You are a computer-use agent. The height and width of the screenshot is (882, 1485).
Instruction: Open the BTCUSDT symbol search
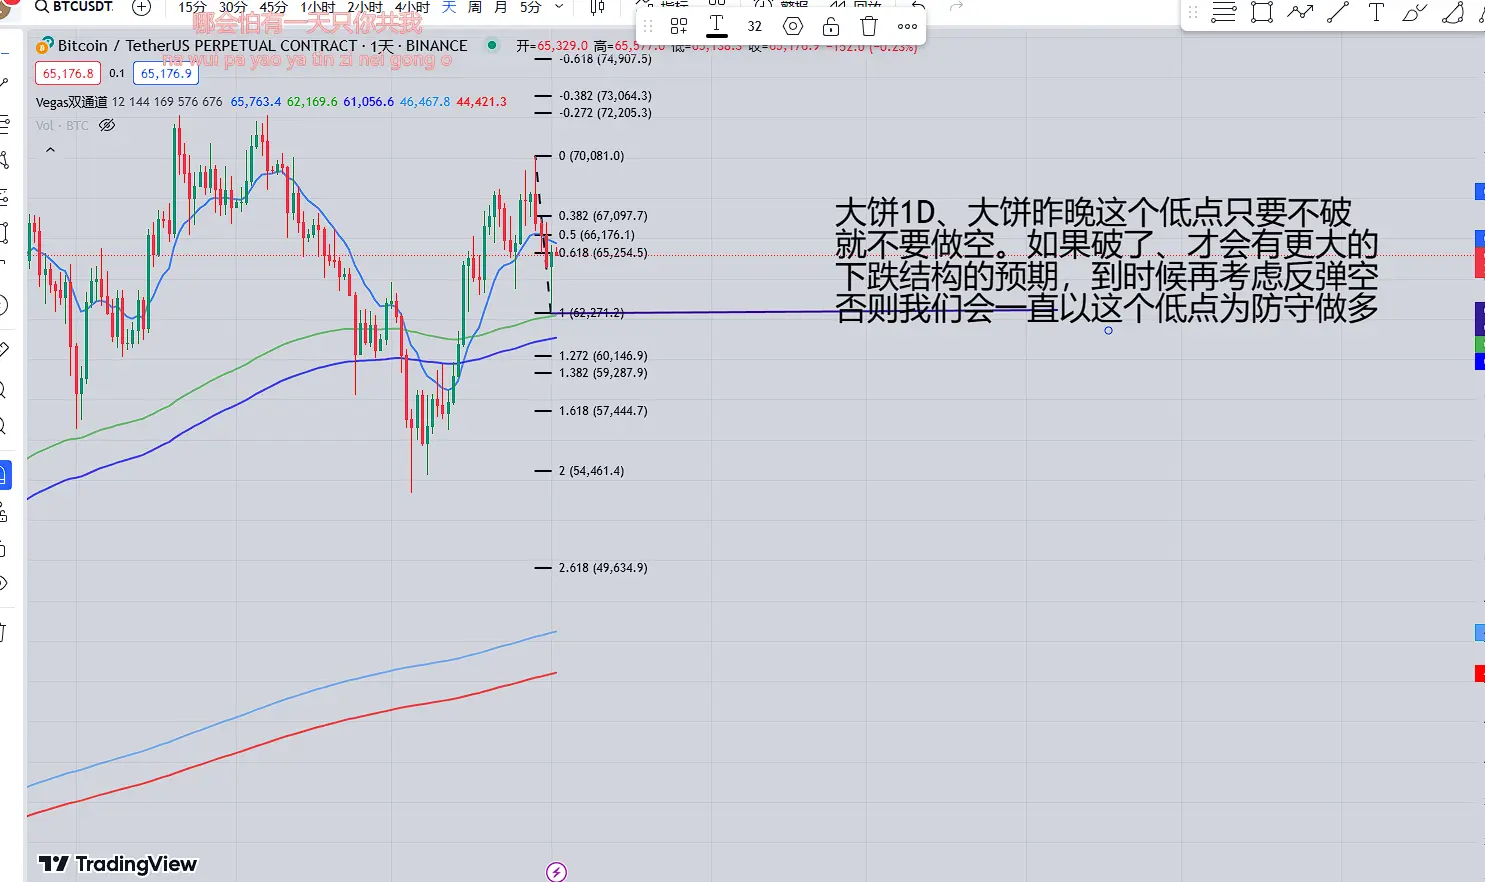(x=73, y=7)
